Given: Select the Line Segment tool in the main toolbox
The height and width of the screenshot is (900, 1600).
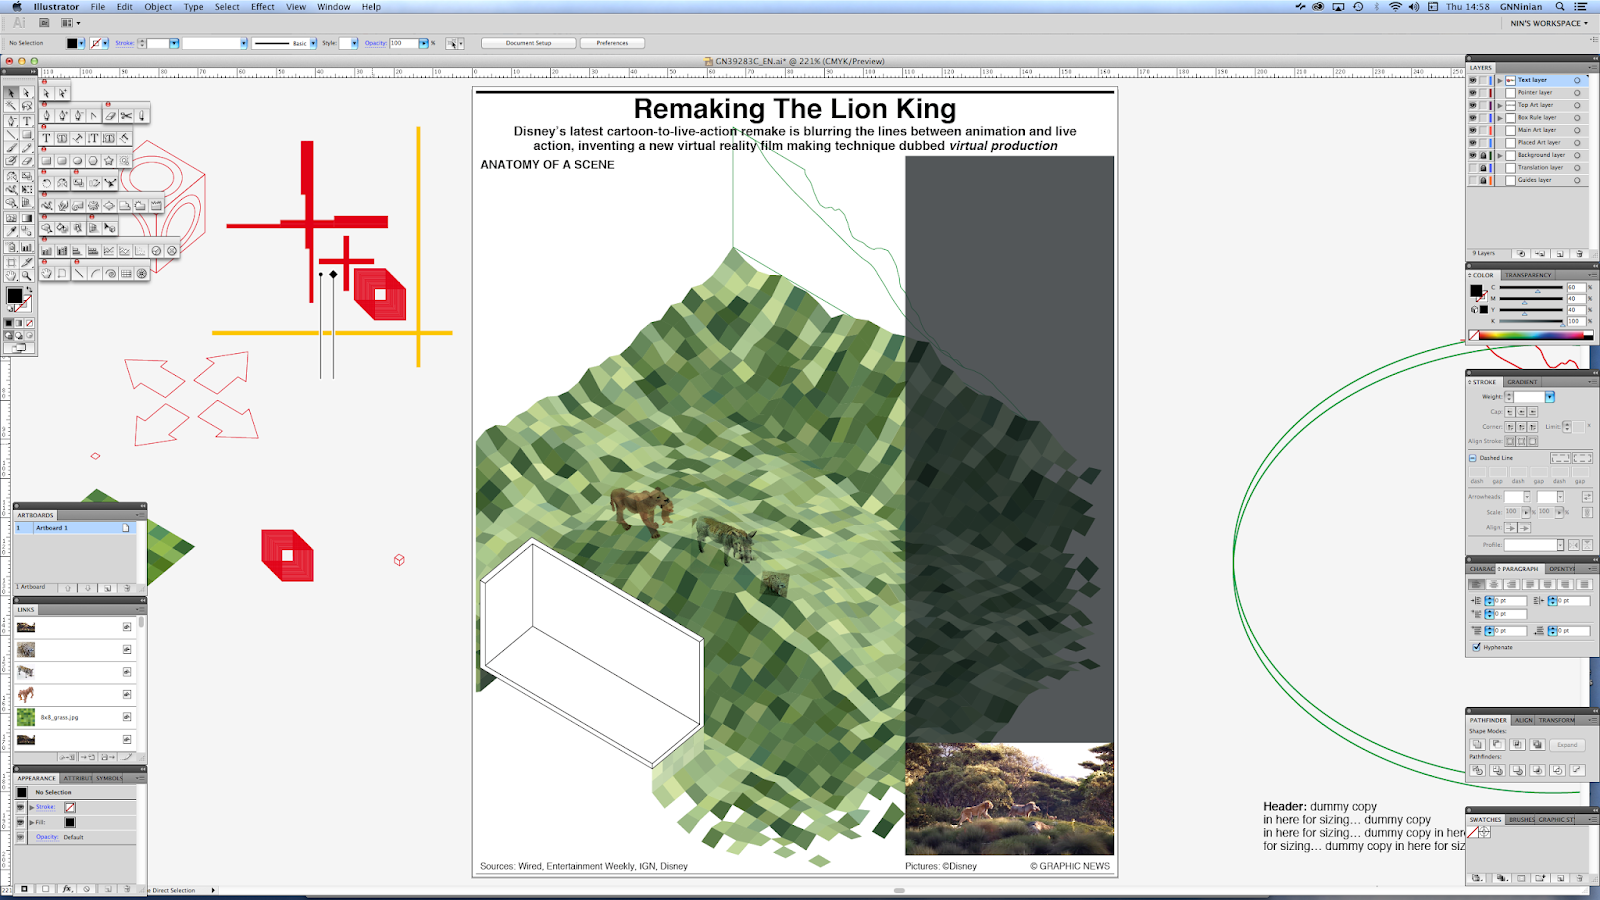Looking at the screenshot, I should click(x=12, y=136).
